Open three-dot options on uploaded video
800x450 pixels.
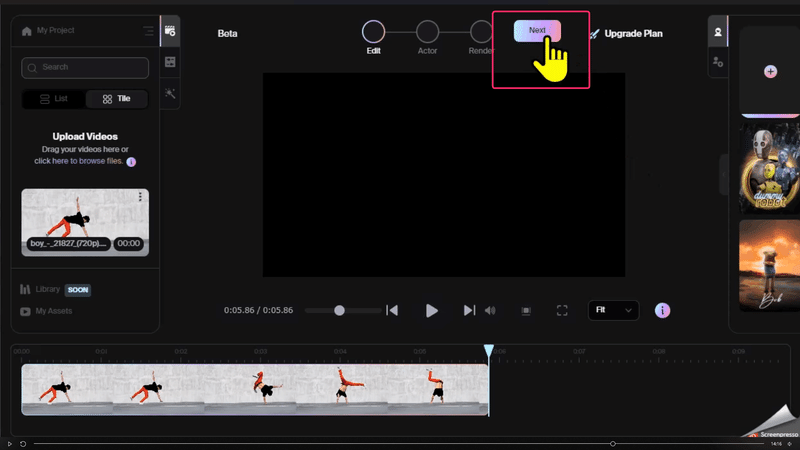(x=140, y=197)
